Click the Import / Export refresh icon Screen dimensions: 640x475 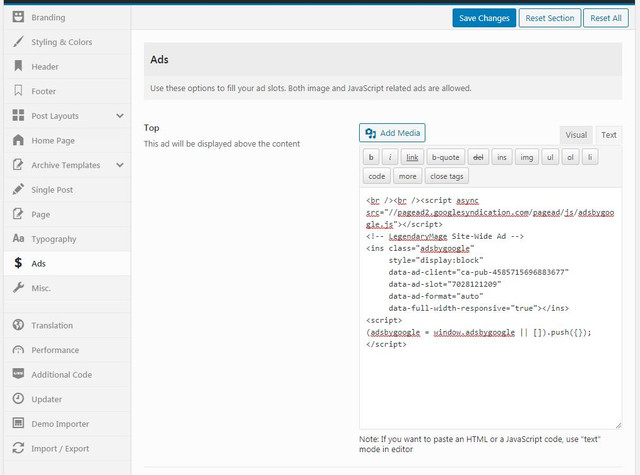coord(18,448)
